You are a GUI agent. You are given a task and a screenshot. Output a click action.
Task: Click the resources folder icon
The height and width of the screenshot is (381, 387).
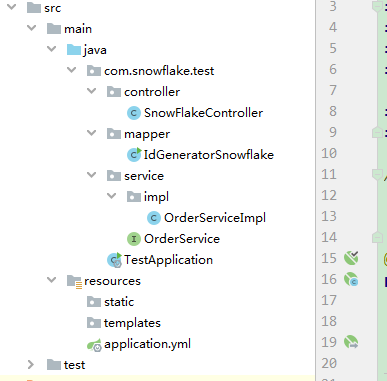(74, 281)
